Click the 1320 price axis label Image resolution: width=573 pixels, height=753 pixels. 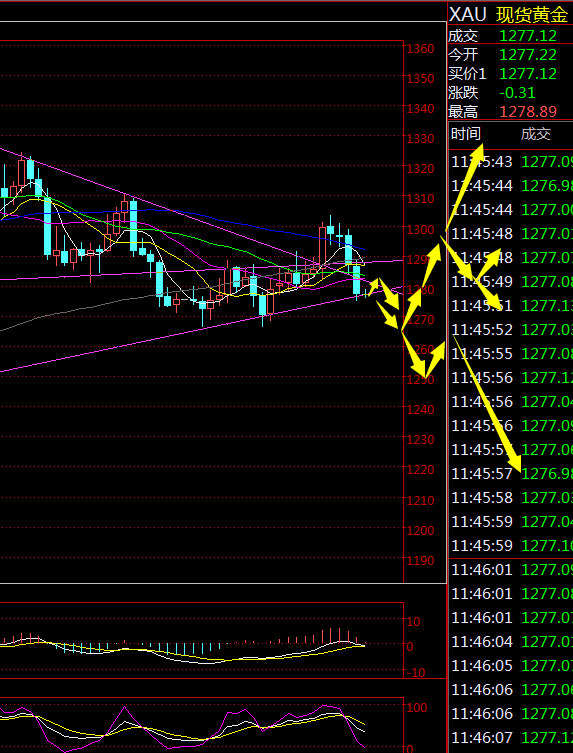tap(420, 169)
